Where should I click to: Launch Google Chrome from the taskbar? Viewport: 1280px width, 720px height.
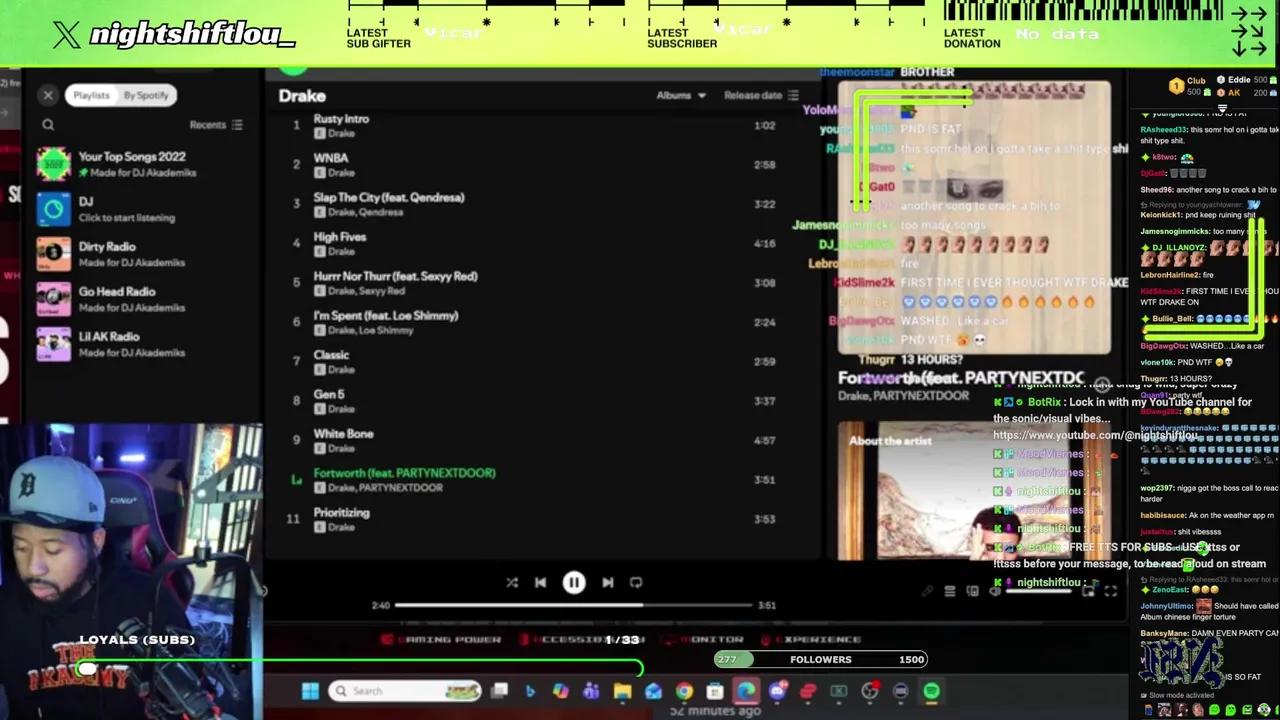(684, 691)
